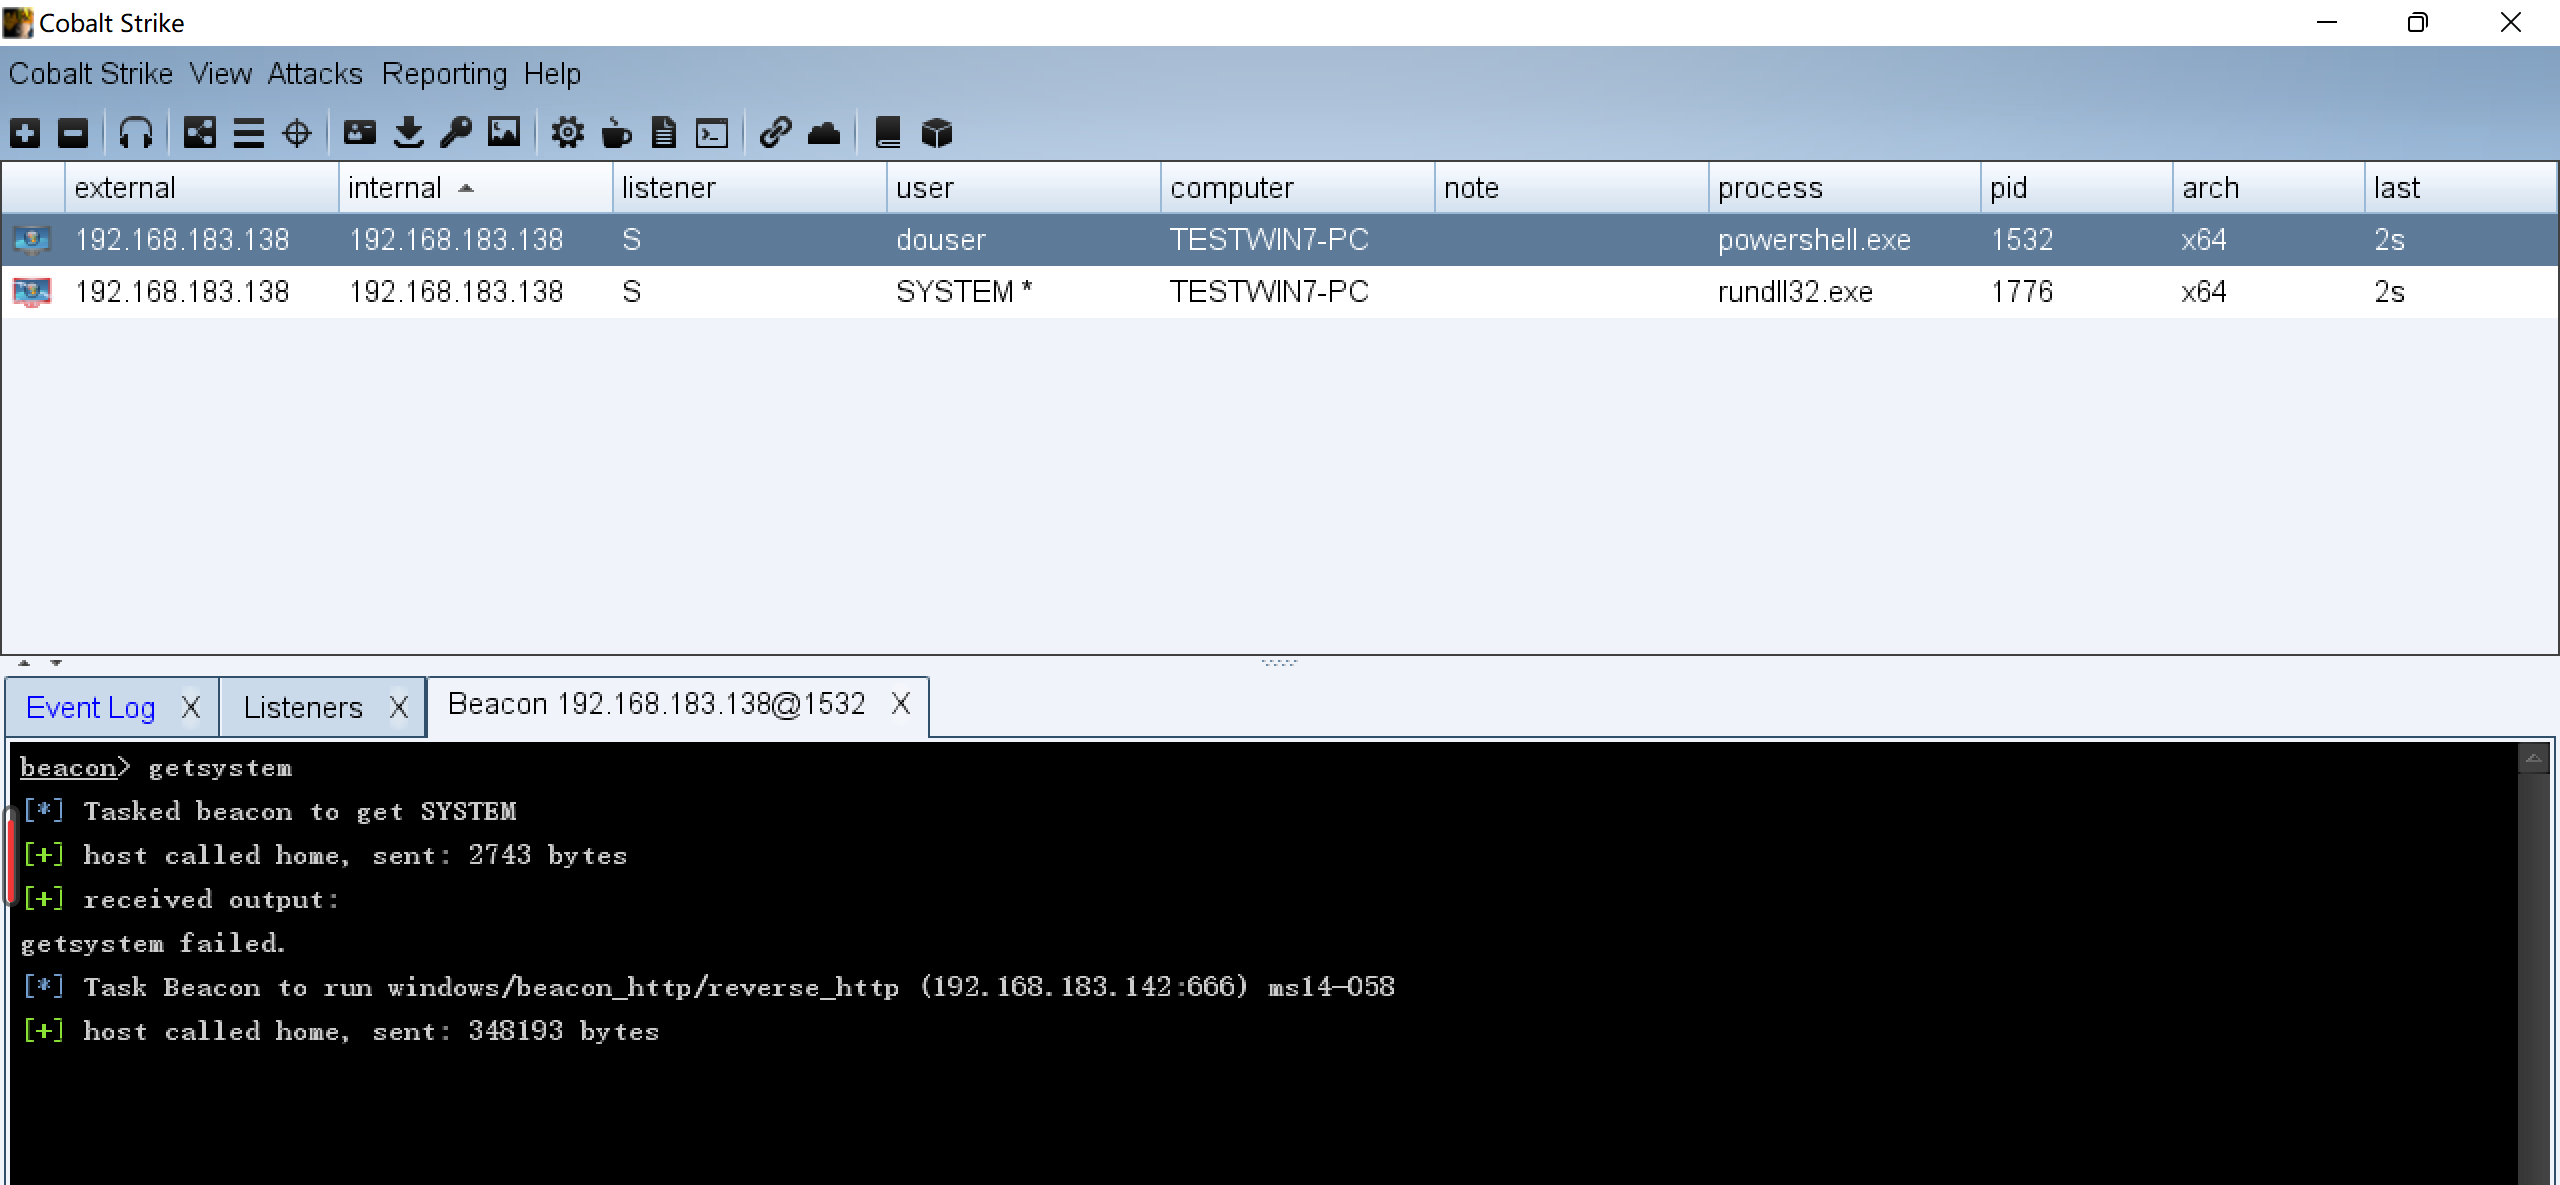The width and height of the screenshot is (2560, 1185).
Task: Click the split pane expand-down arrow
Action: [x=56, y=663]
